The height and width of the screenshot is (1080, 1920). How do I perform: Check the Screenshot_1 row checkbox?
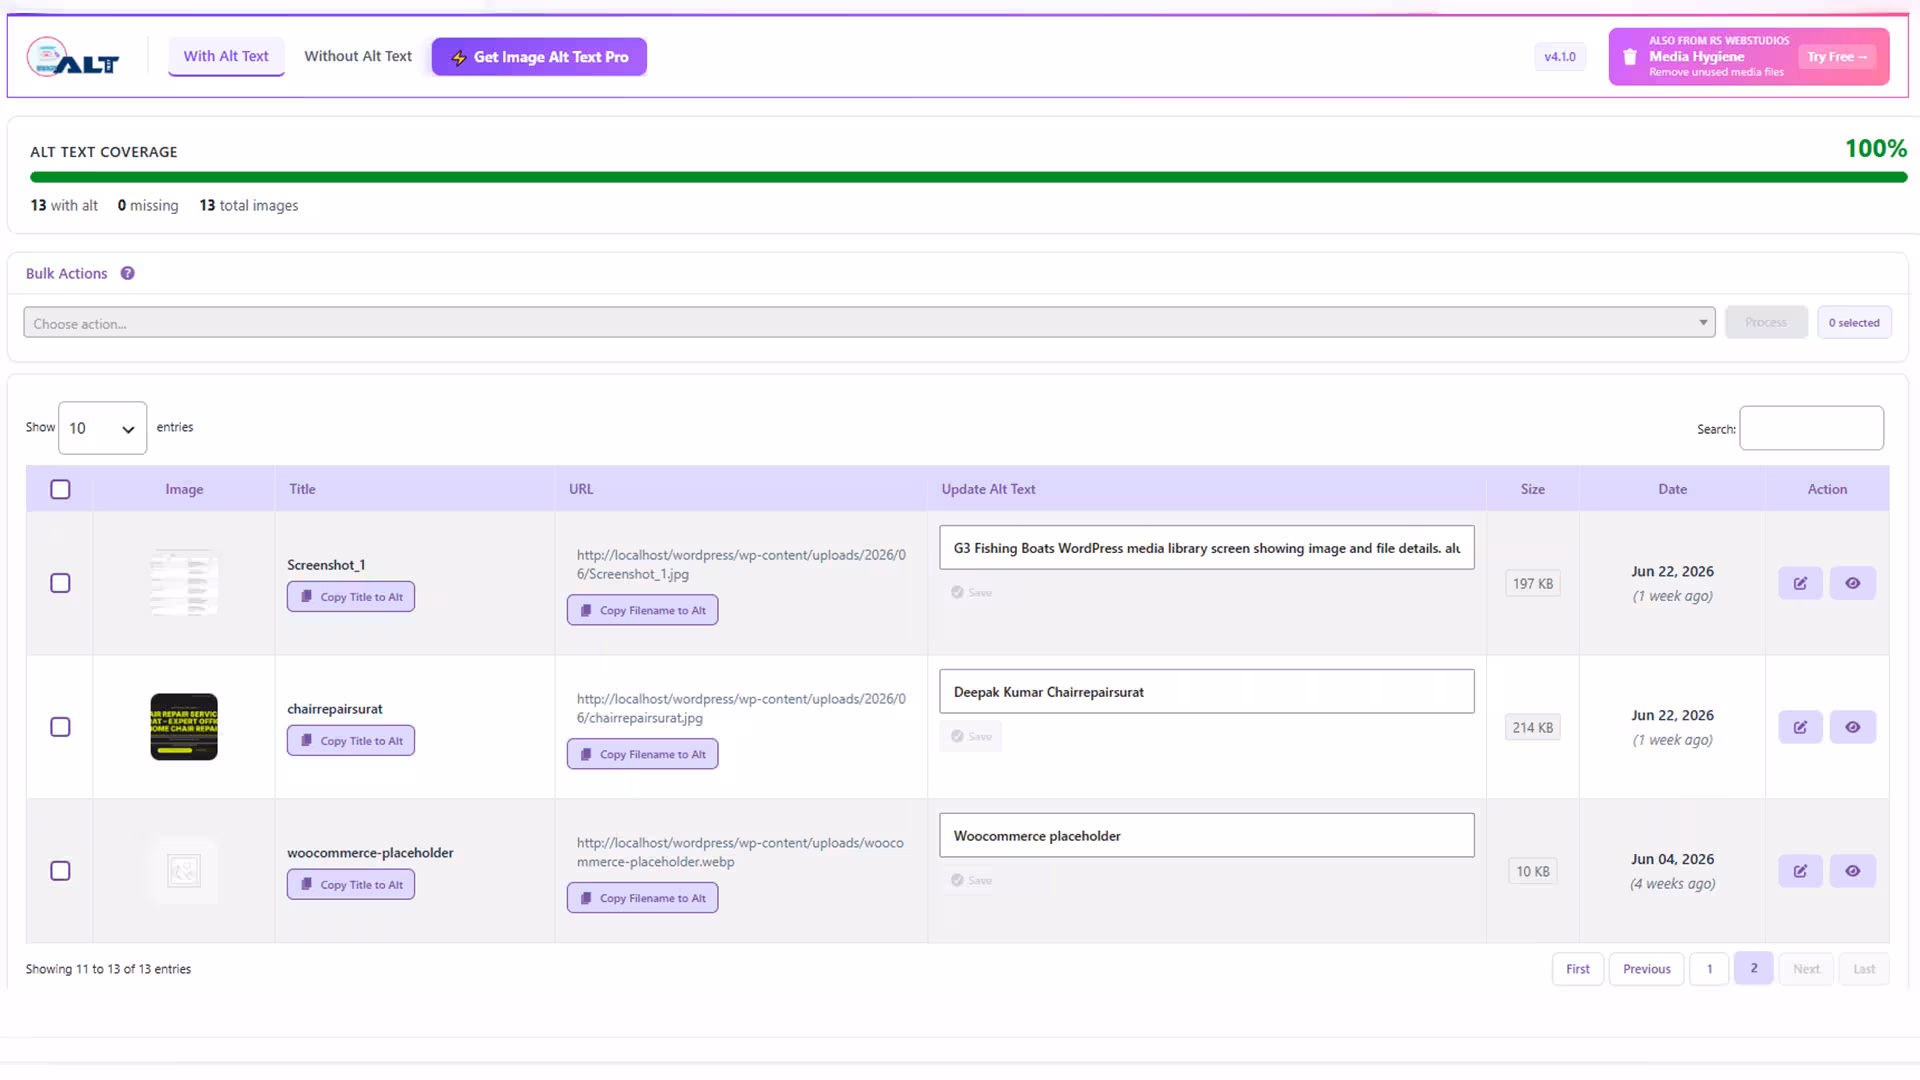pos(60,583)
